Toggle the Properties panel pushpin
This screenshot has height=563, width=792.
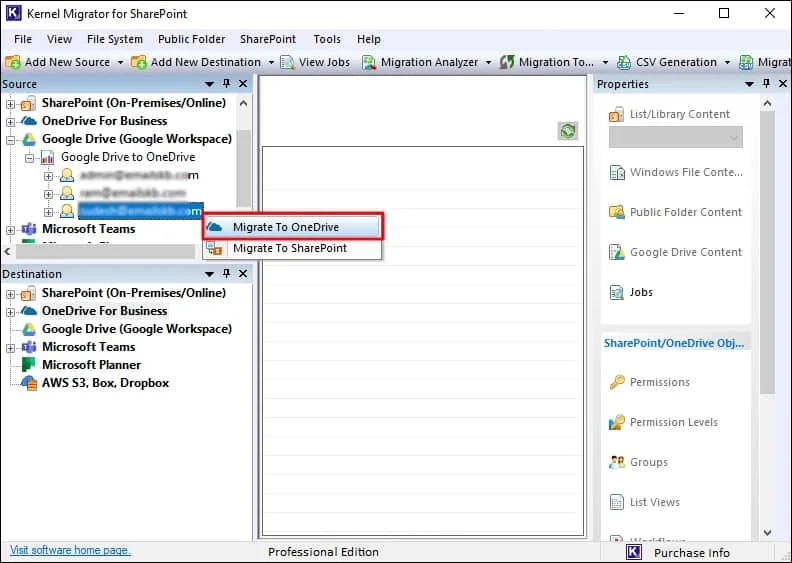(766, 83)
